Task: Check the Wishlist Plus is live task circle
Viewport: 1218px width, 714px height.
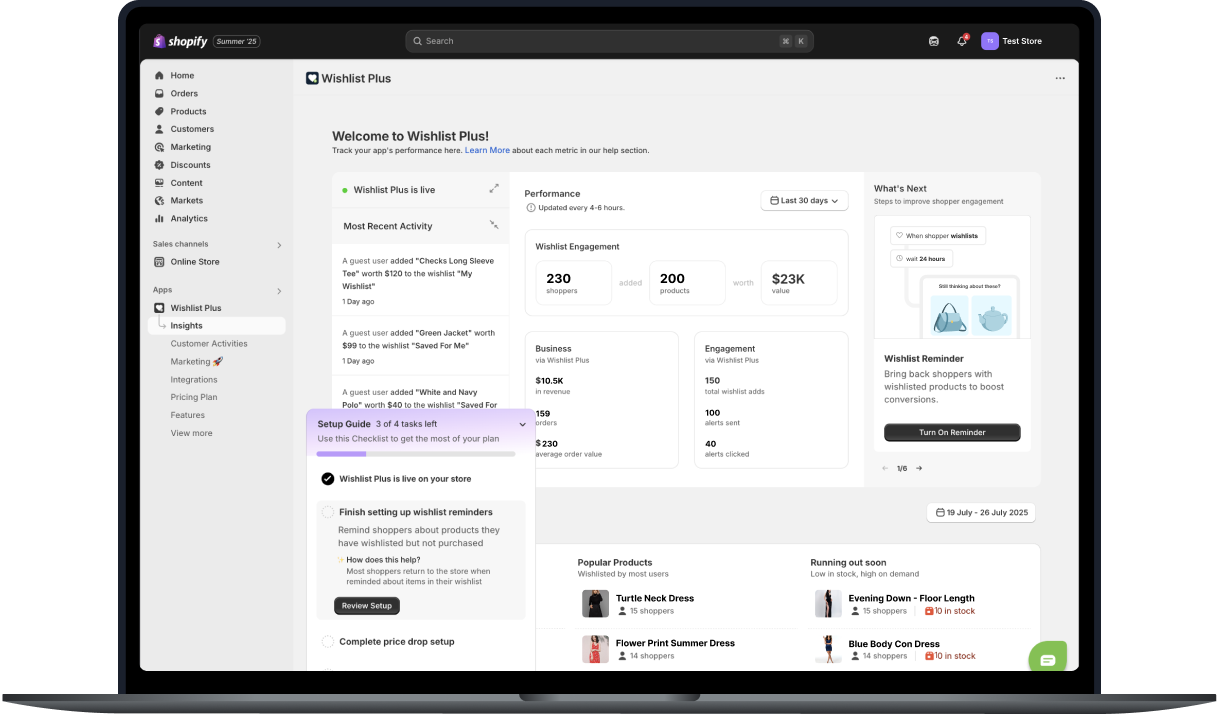Action: pos(327,479)
